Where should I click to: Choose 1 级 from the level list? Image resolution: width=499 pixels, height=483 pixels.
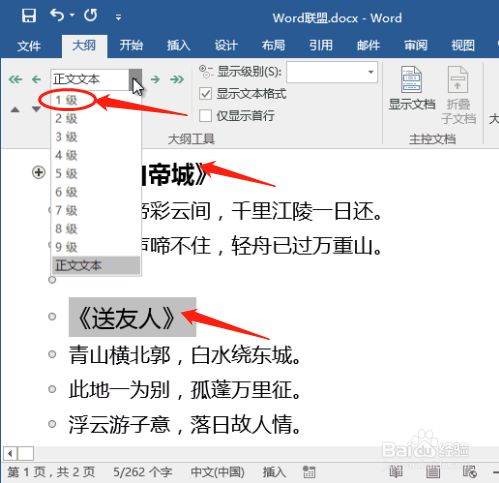(x=96, y=100)
